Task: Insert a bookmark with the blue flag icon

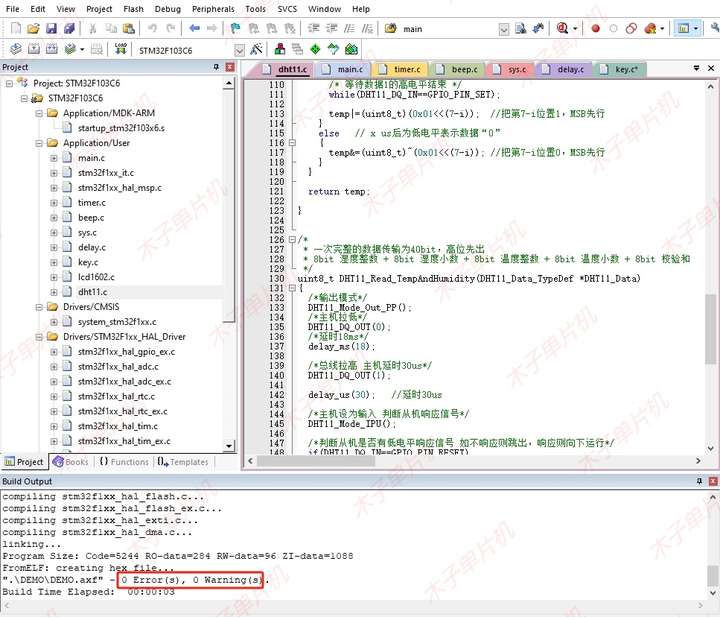Action: tap(235, 28)
